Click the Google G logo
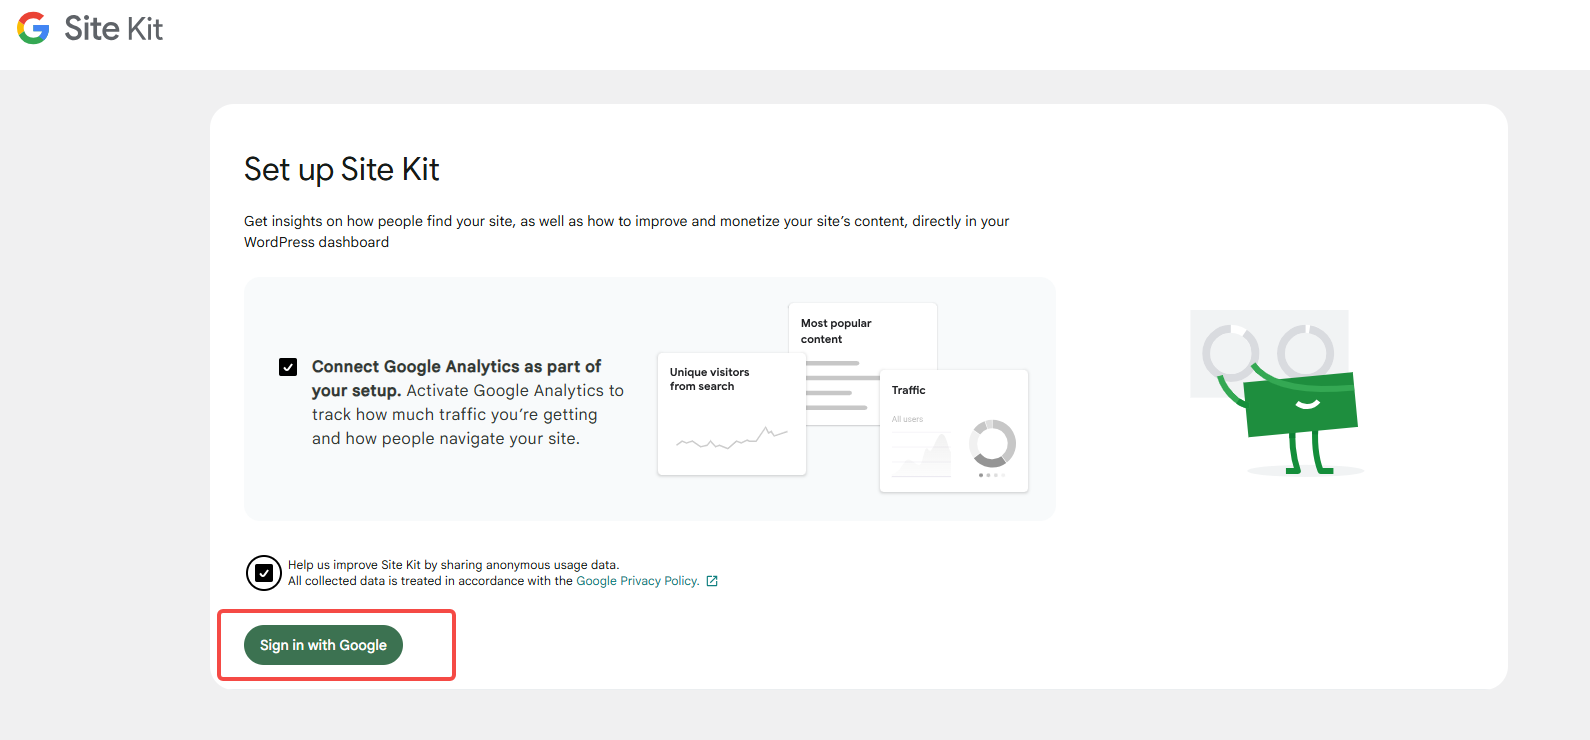 33,28
